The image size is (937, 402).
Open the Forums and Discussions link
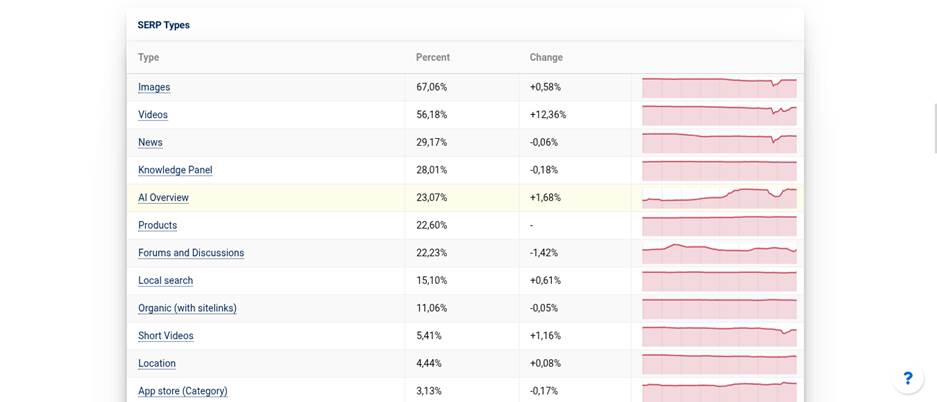coord(191,253)
